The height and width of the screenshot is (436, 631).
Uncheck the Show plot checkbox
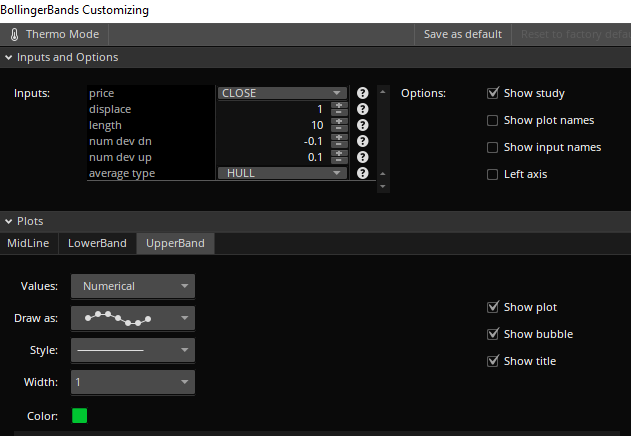[x=493, y=308]
